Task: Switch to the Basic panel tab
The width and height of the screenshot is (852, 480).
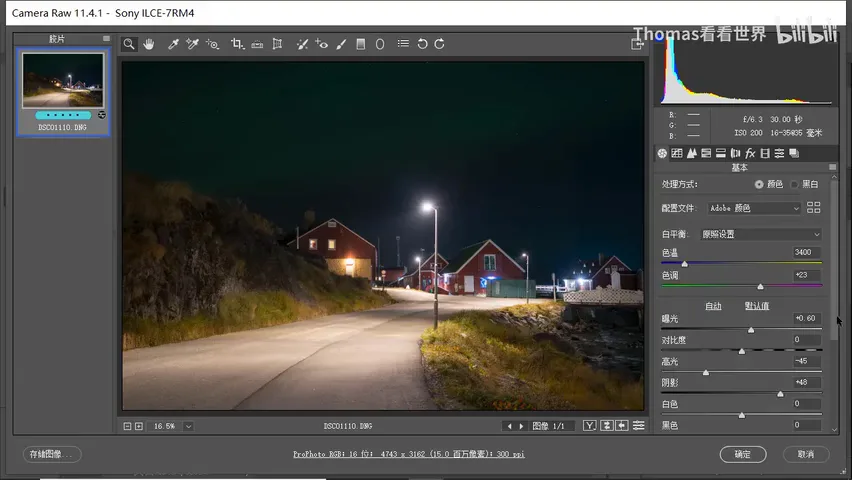Action: click(x=662, y=153)
